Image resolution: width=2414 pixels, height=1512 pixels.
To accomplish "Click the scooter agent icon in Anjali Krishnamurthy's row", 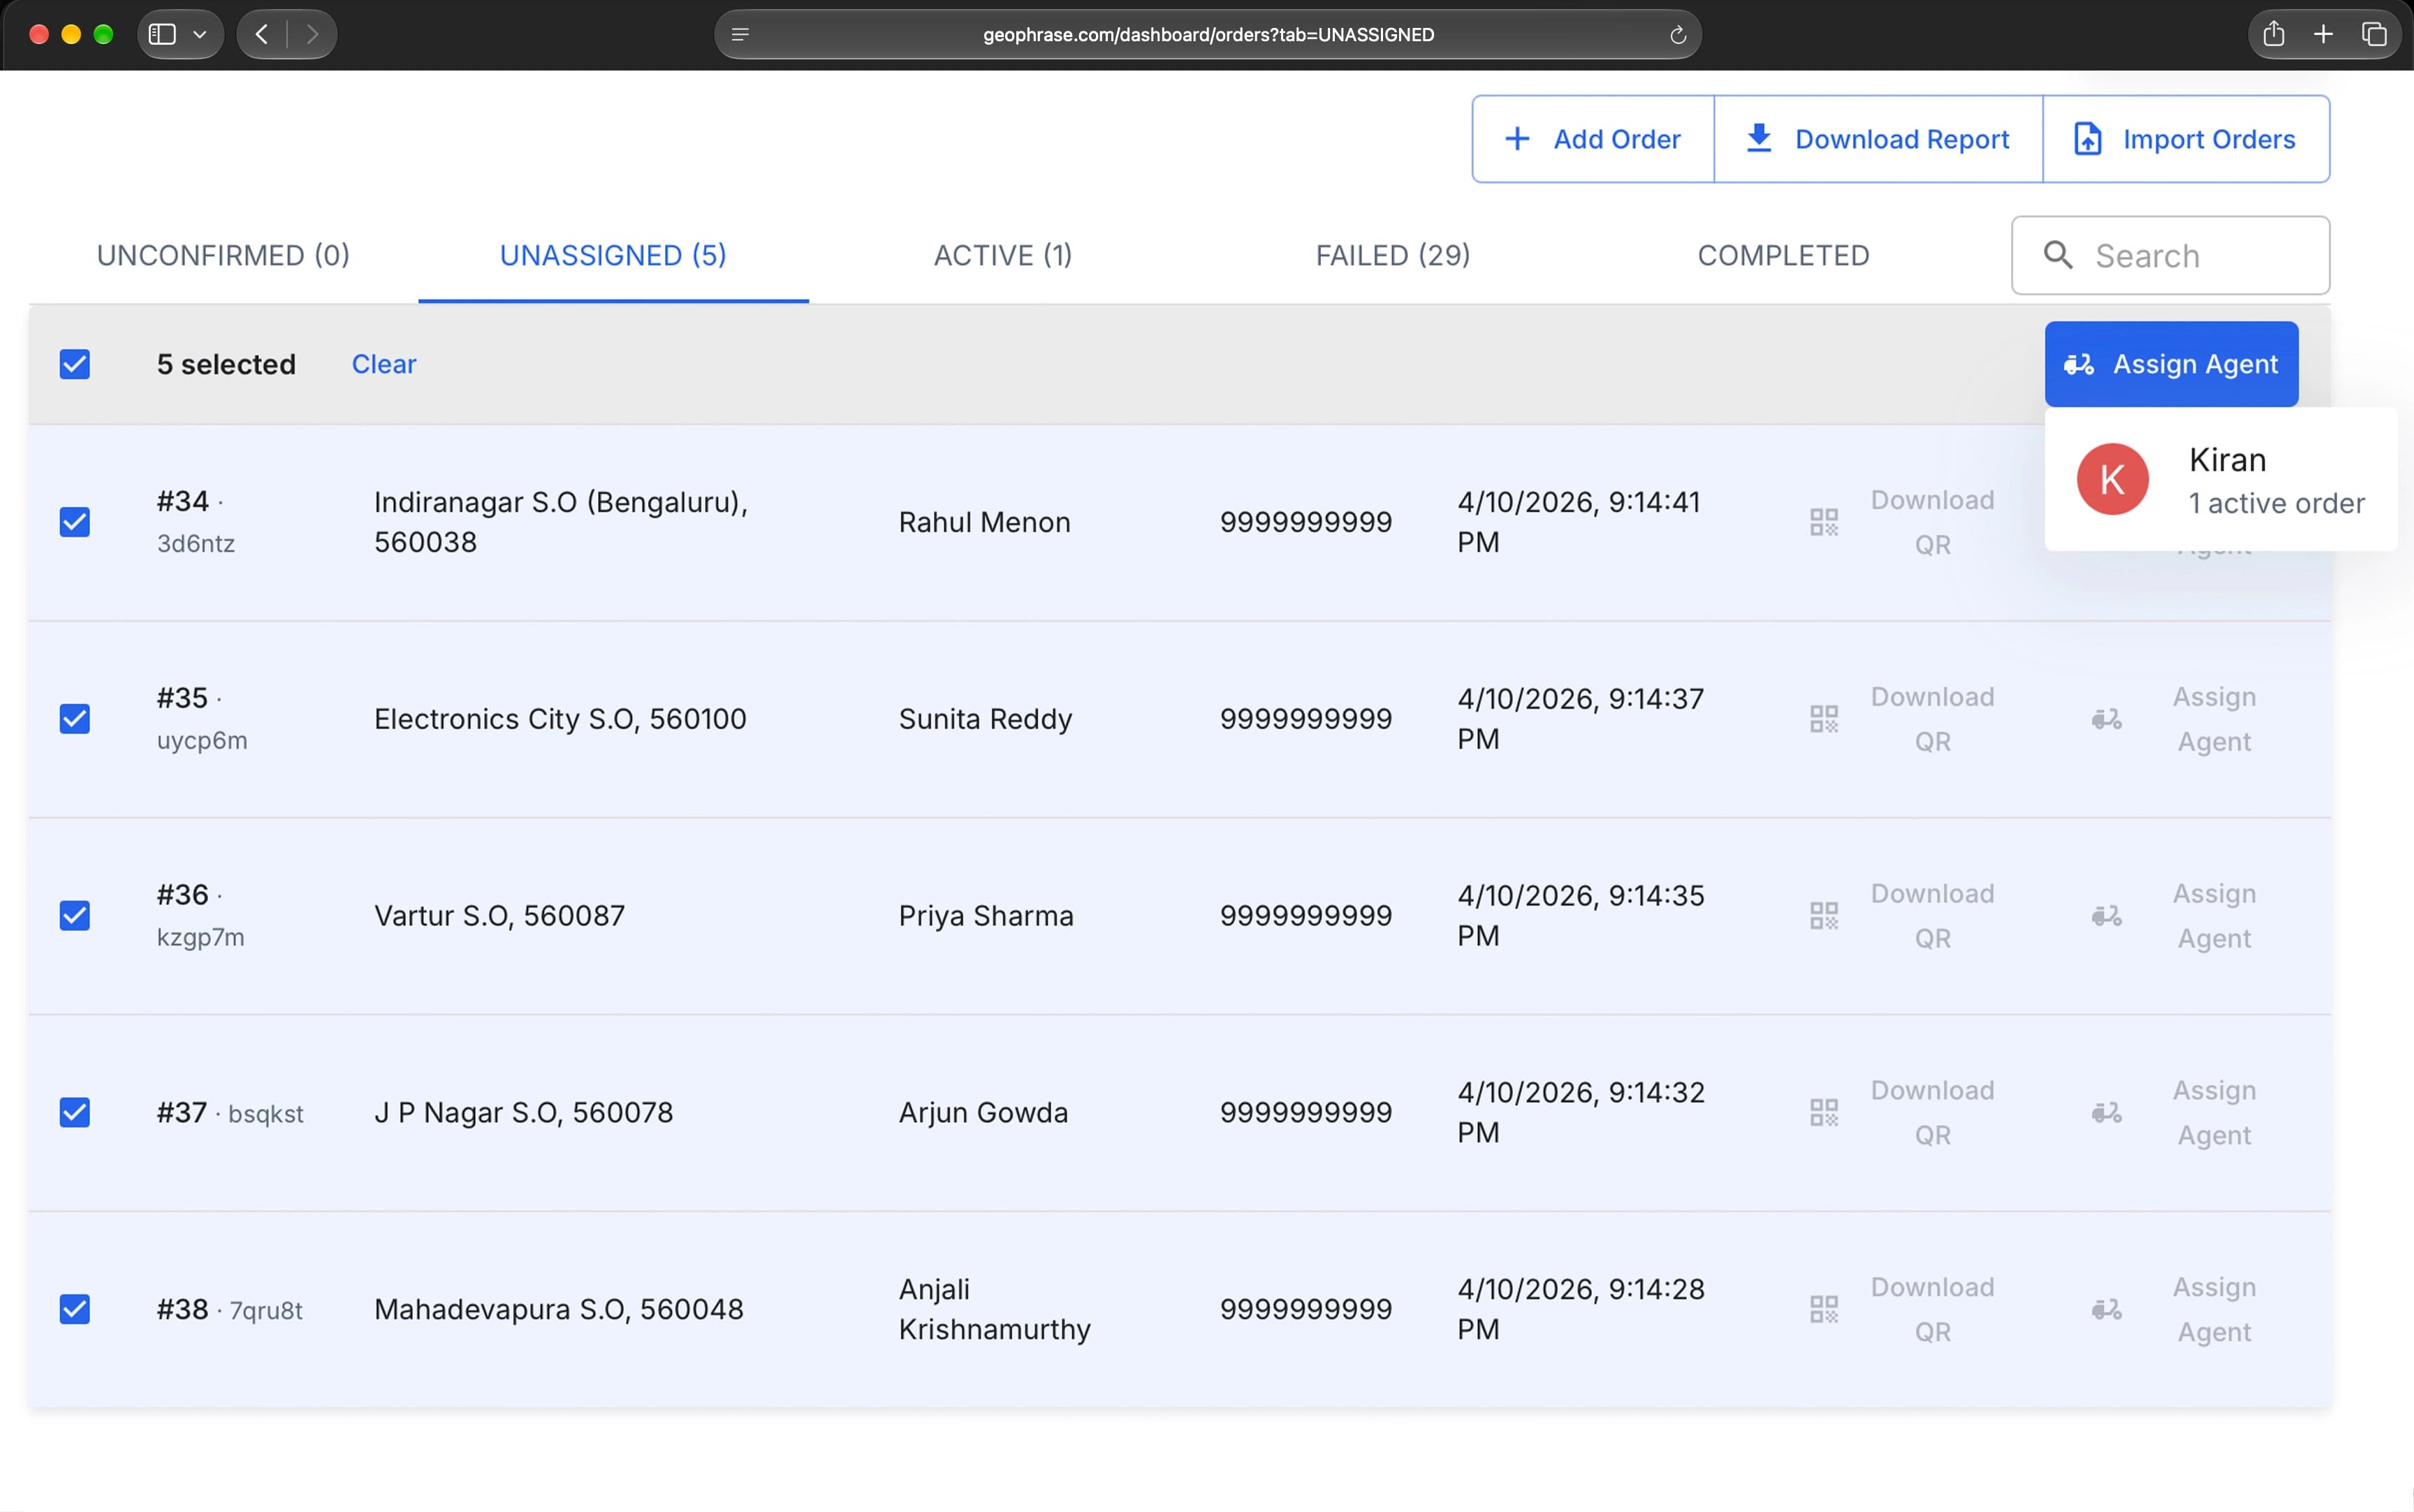I will point(2107,1310).
